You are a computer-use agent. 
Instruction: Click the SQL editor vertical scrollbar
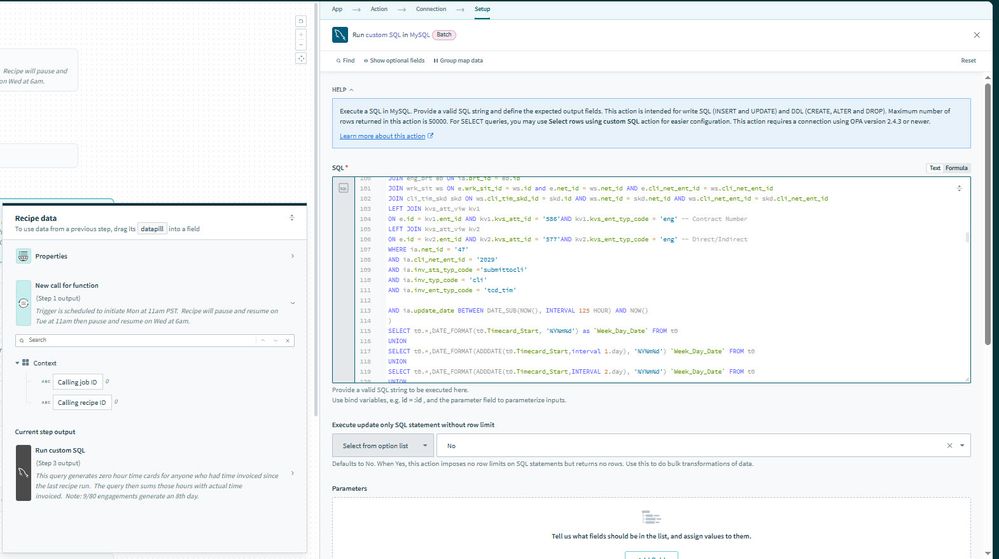[967, 239]
